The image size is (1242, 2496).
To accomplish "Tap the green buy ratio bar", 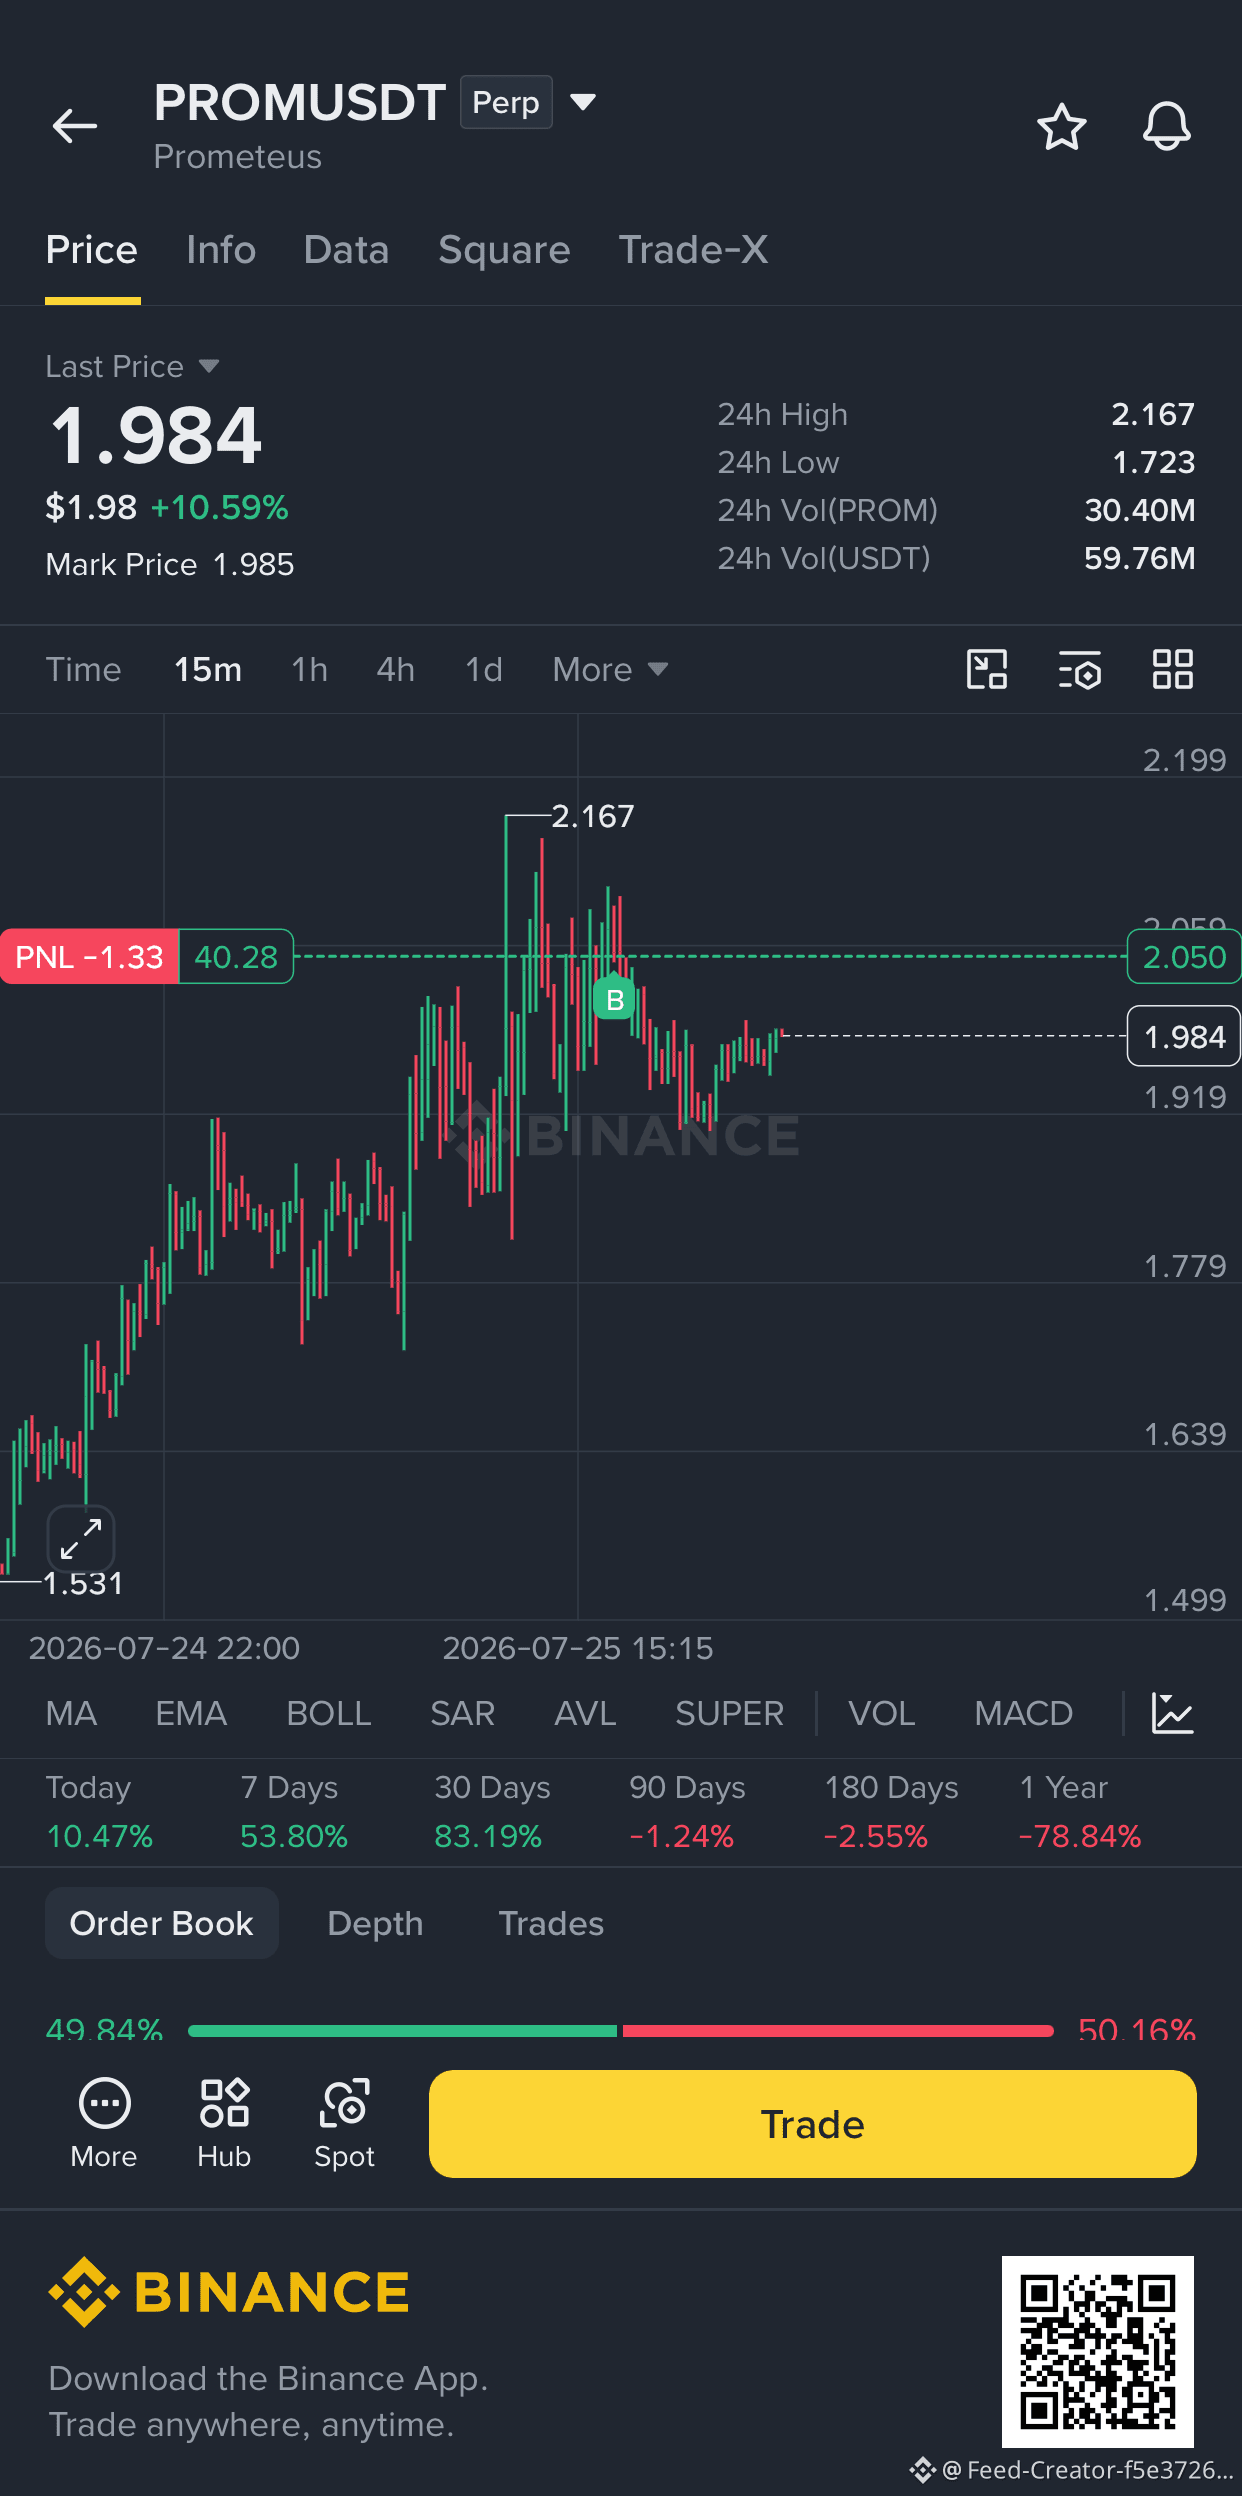I will pos(402,2031).
